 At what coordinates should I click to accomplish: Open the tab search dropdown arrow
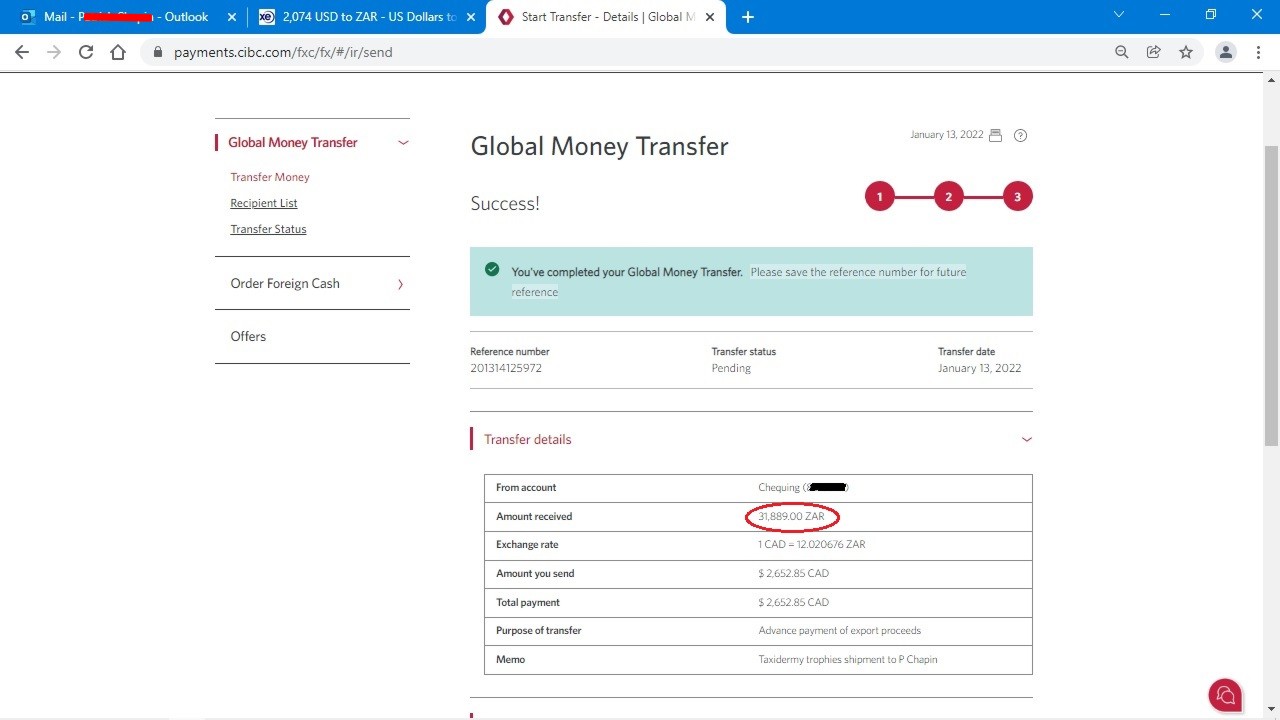tap(1119, 15)
